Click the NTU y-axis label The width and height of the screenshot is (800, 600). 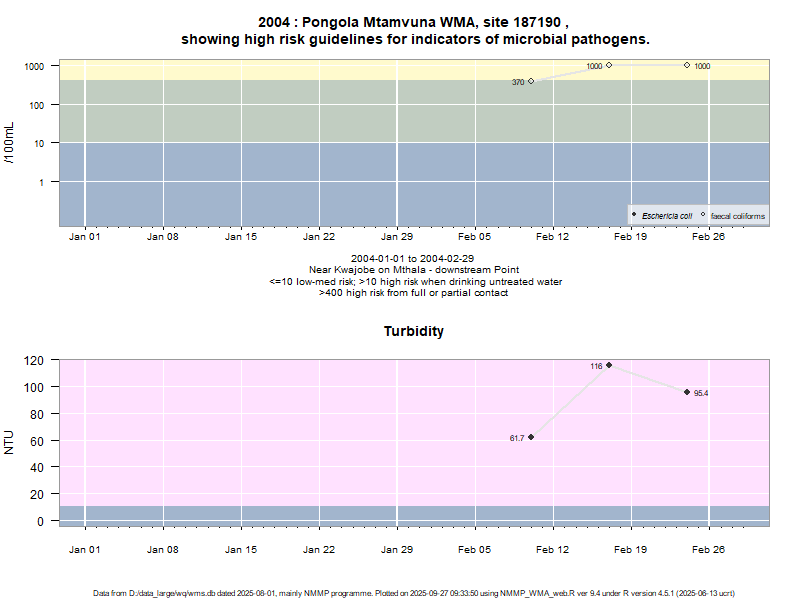[10, 441]
